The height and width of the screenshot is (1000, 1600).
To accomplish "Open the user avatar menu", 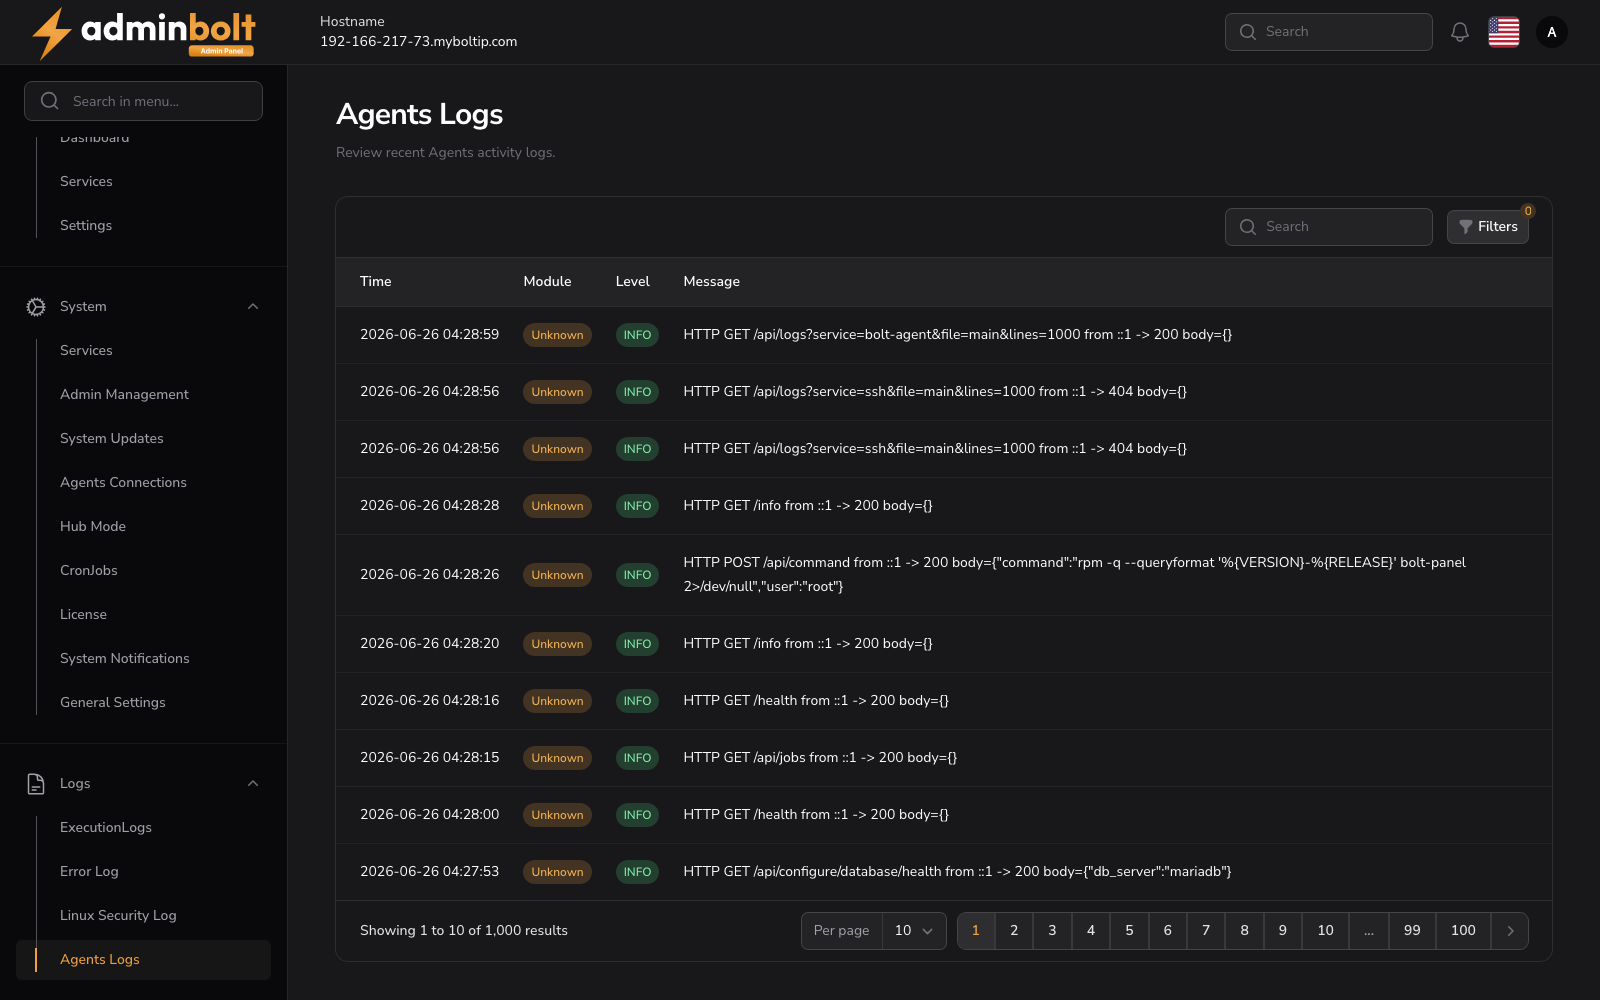I will [1552, 32].
